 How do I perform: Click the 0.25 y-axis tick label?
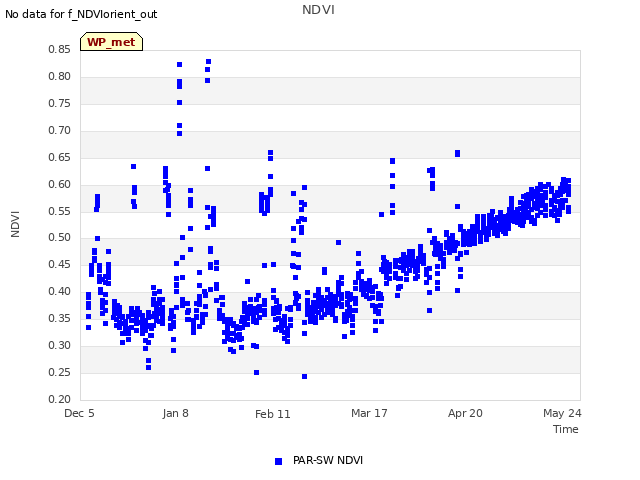59,372
